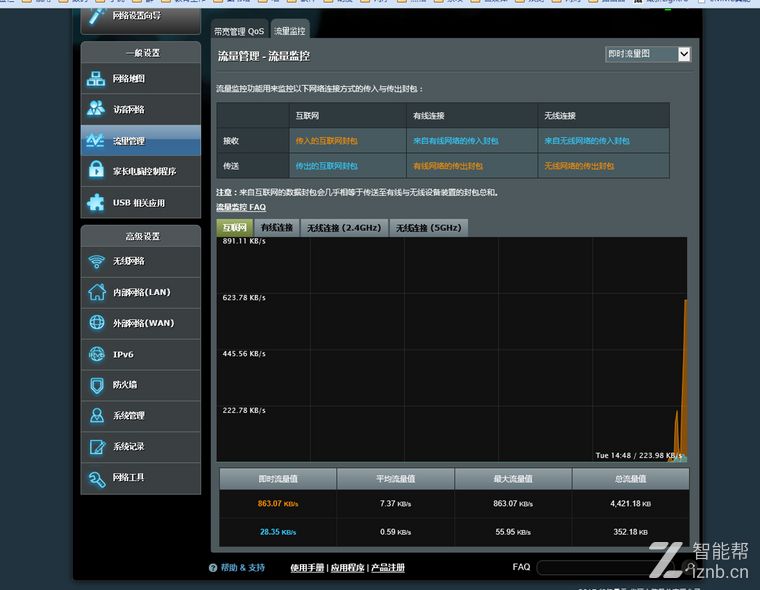Open the 使用手册 link
Screen dimensions: 760x590
(x=307, y=568)
